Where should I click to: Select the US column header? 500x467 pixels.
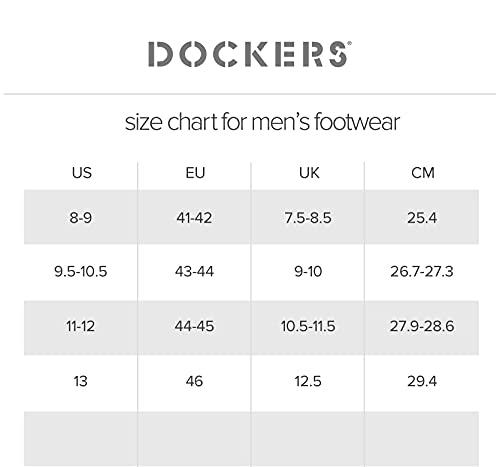coord(82,173)
